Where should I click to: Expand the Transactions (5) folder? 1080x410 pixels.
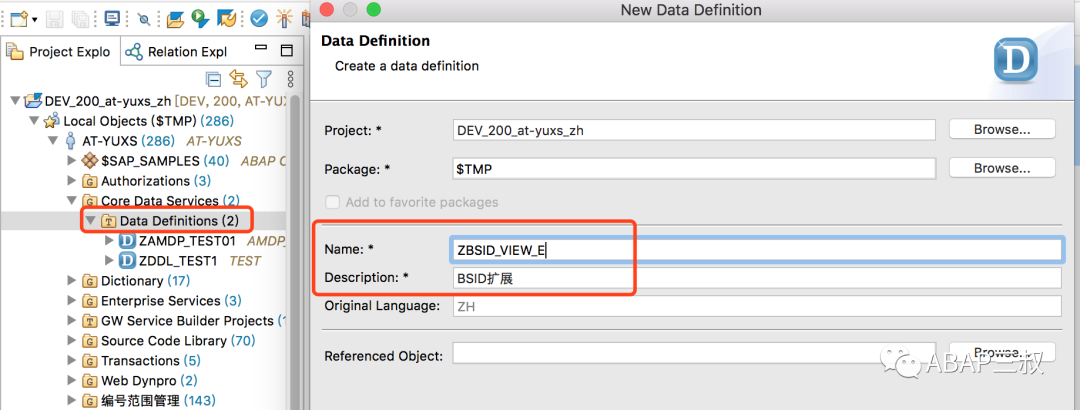click(x=72, y=360)
